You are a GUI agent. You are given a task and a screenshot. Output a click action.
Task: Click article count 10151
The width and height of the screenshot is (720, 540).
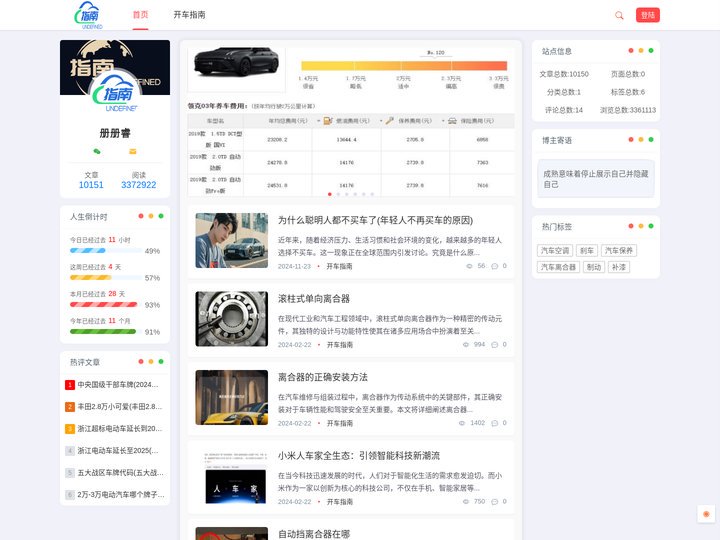(x=91, y=185)
